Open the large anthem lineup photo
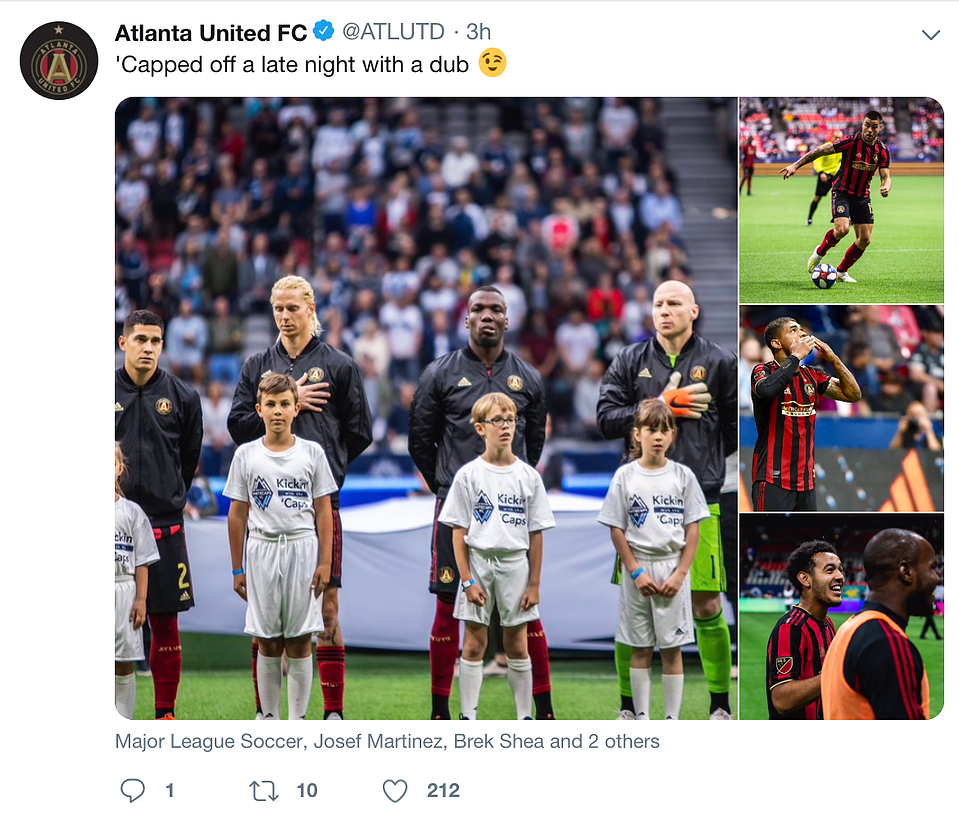959x820 pixels. tap(426, 408)
